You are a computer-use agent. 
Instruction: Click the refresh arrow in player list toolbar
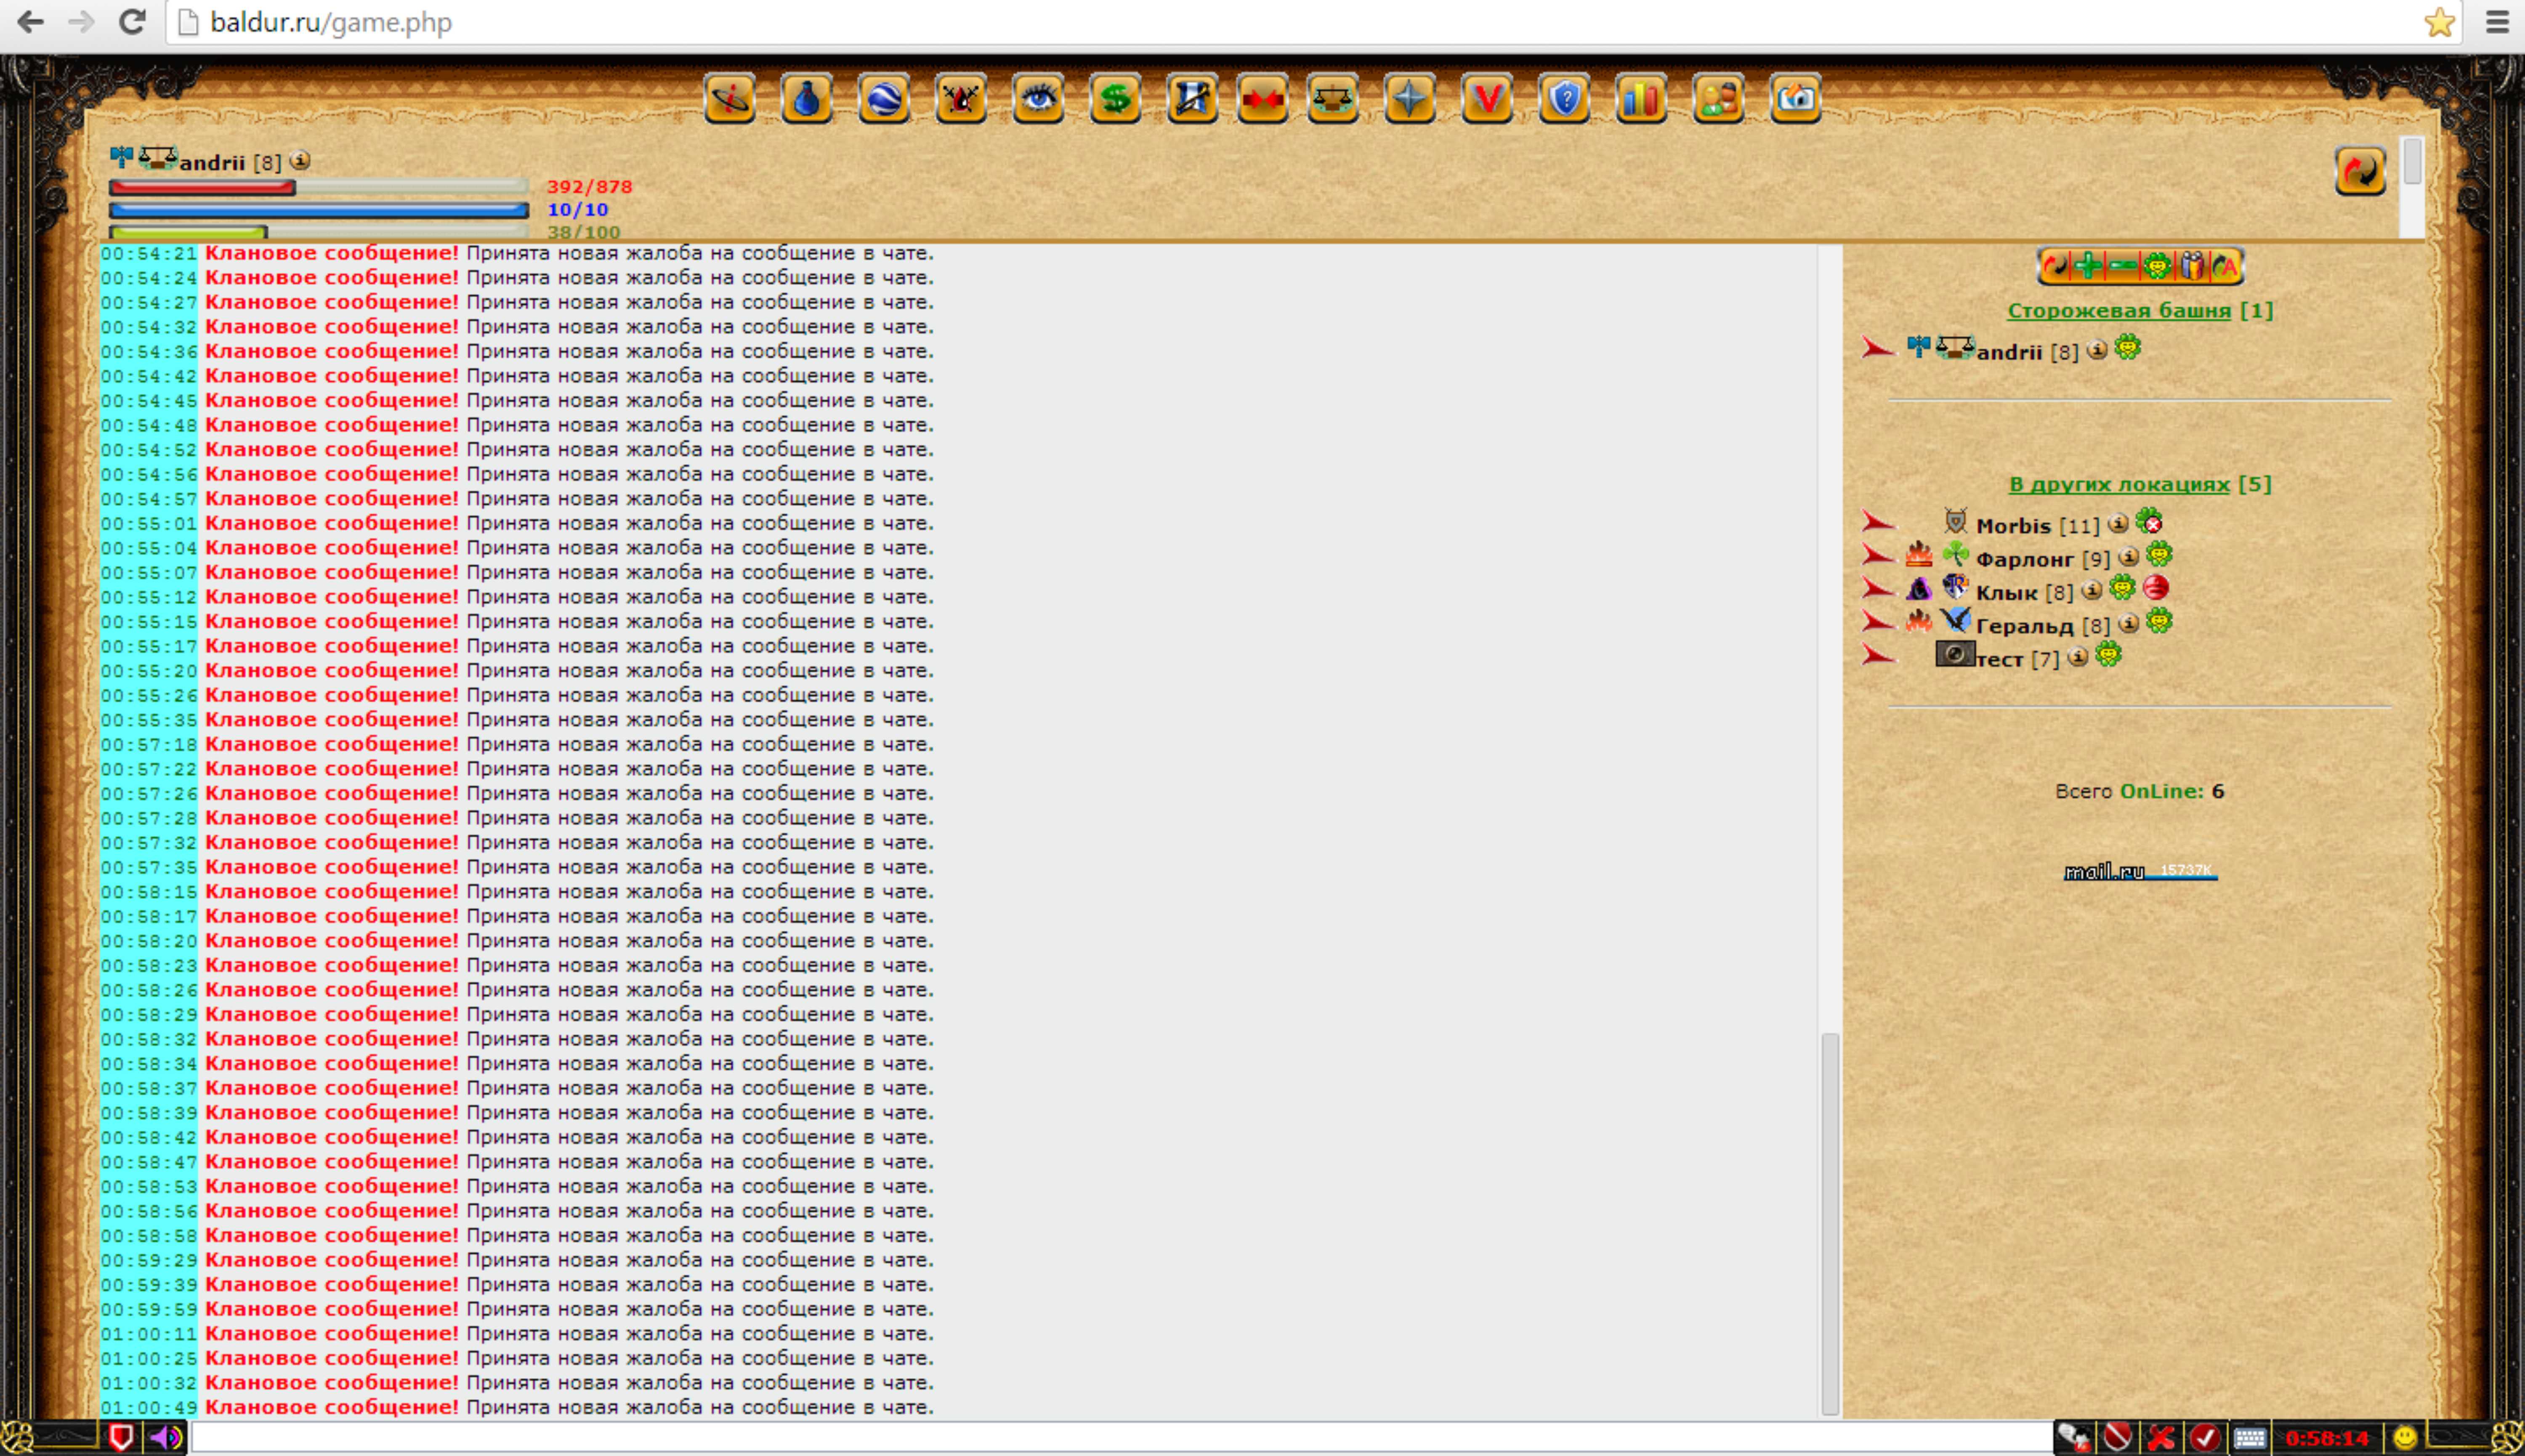coord(2054,266)
